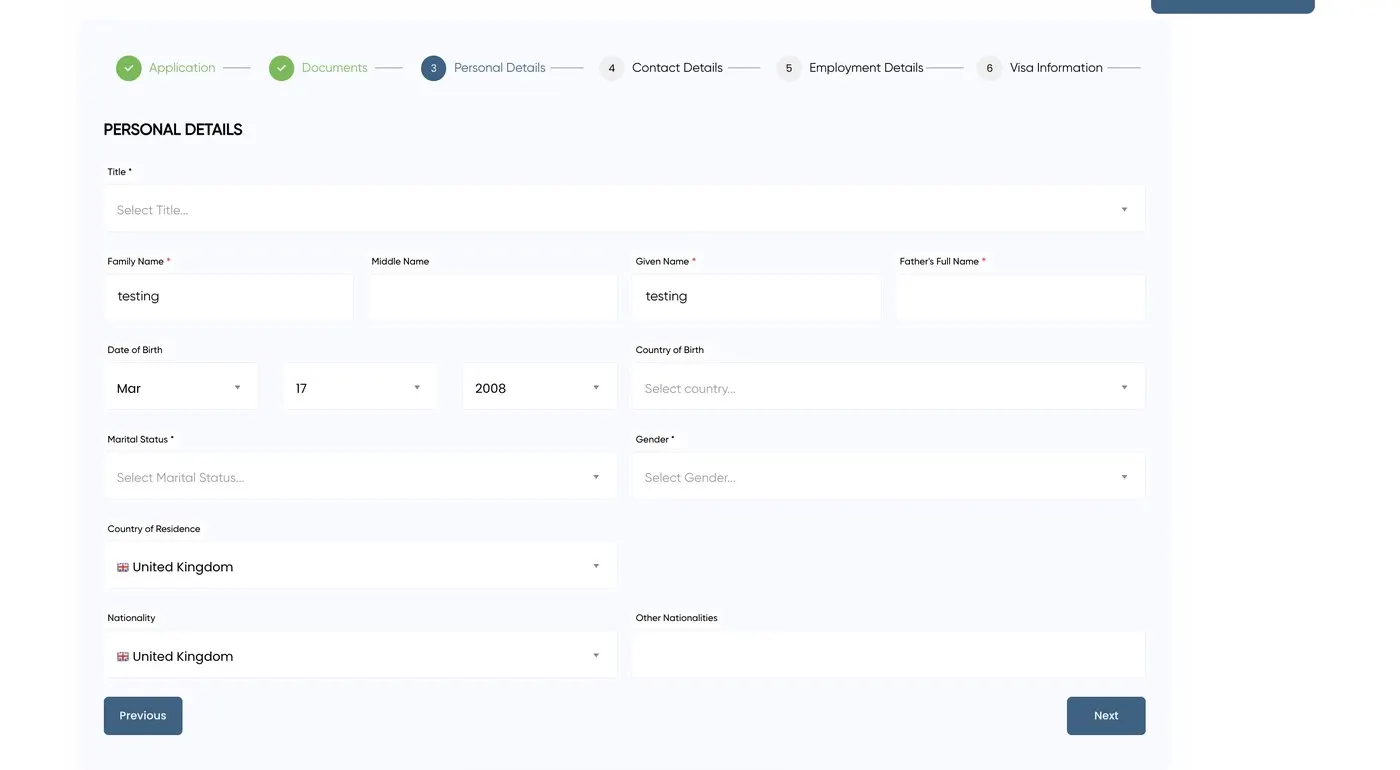Expand the Nationality dropdown
1400x770 pixels.
point(360,656)
